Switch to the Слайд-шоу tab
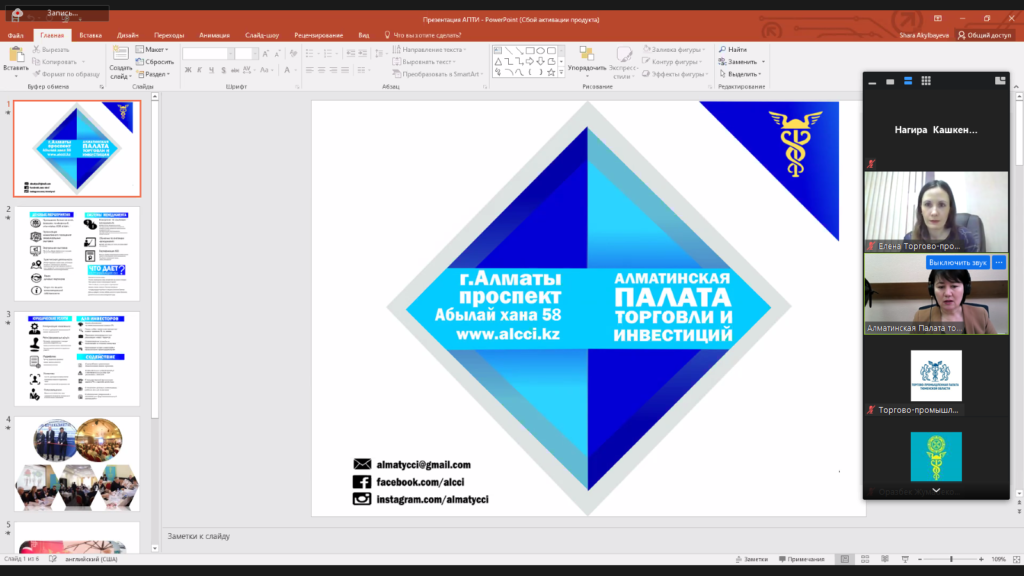 pos(262,35)
